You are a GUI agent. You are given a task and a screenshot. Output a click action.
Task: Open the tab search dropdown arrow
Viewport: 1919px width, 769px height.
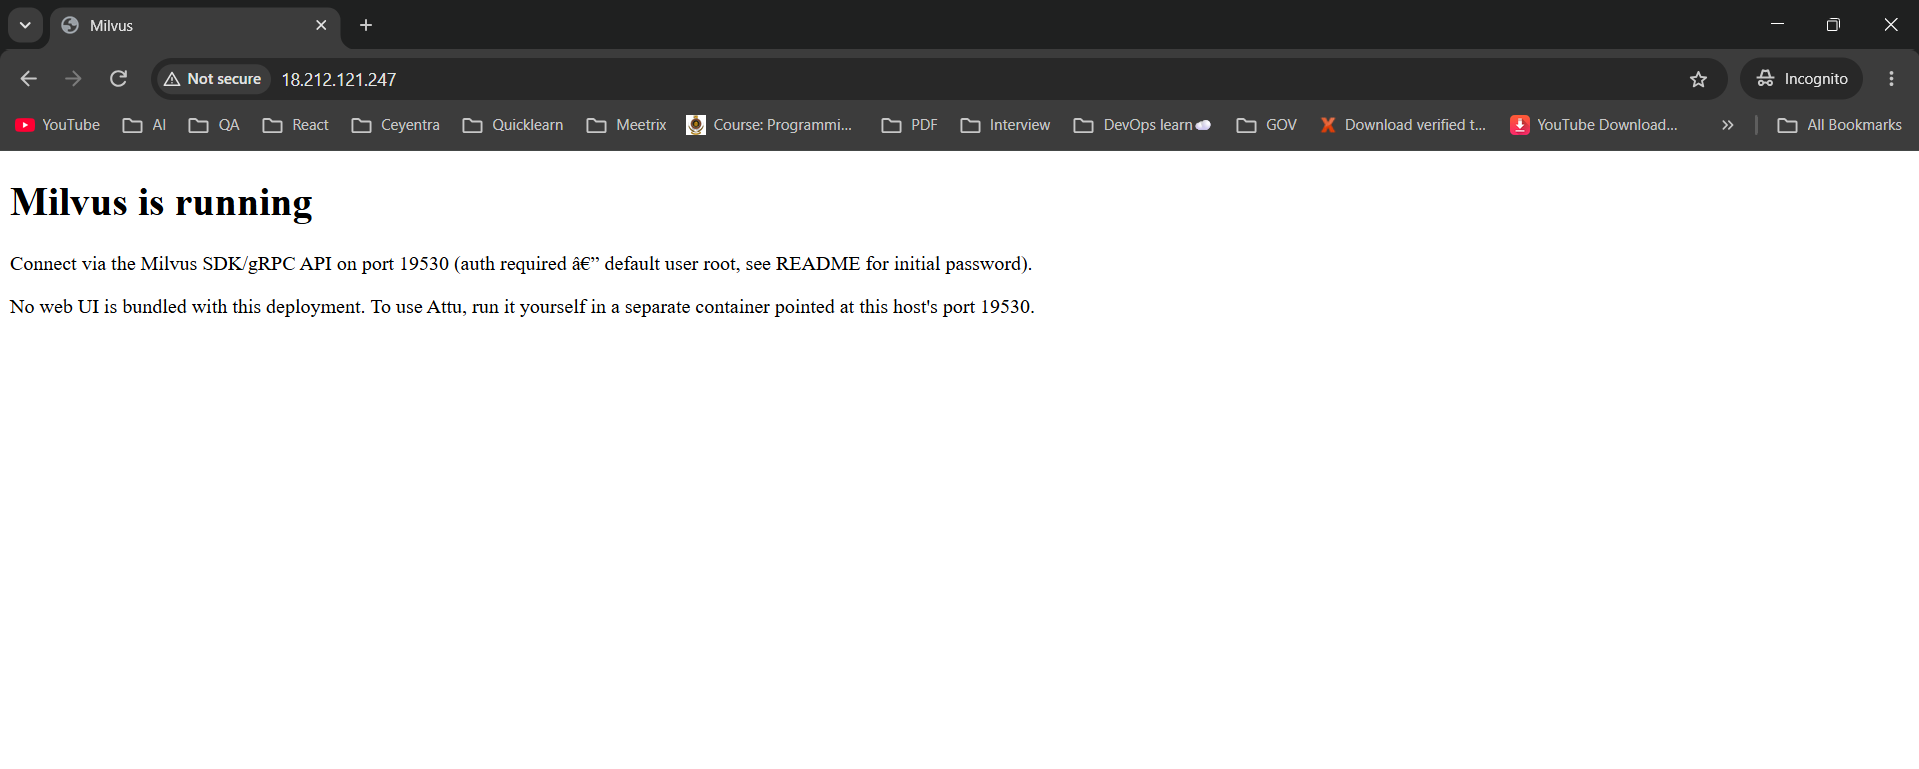click(25, 25)
